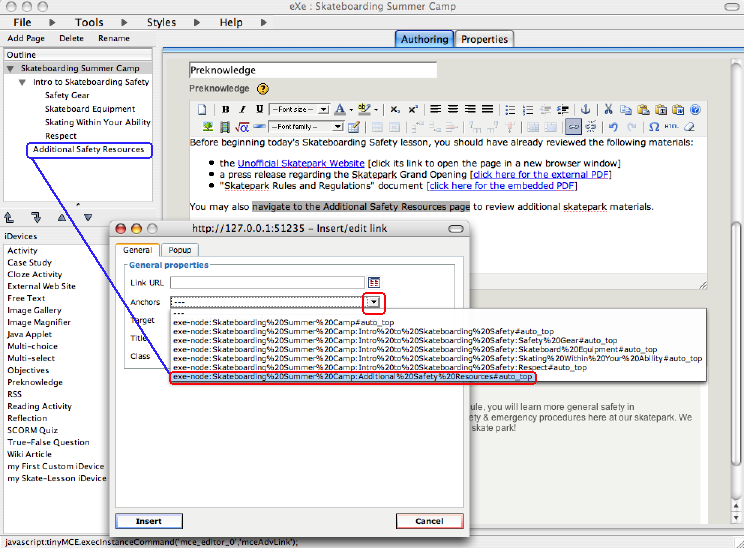Align text left
The height and width of the screenshot is (548, 744).
[x=435, y=110]
